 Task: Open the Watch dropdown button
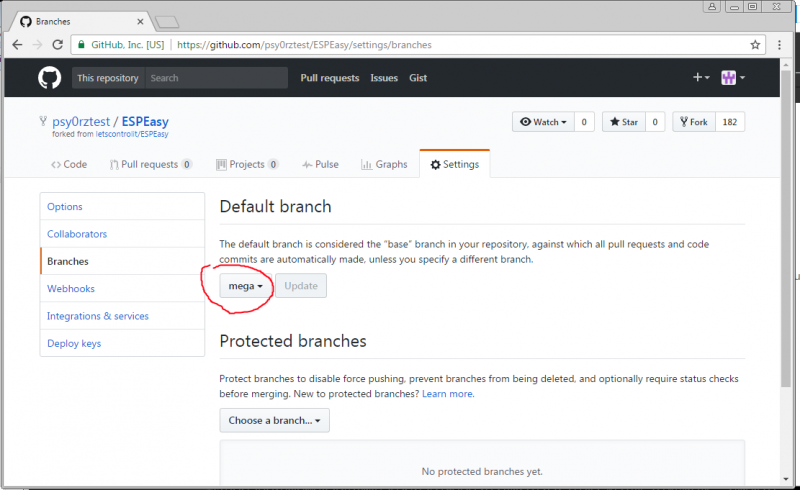543,122
